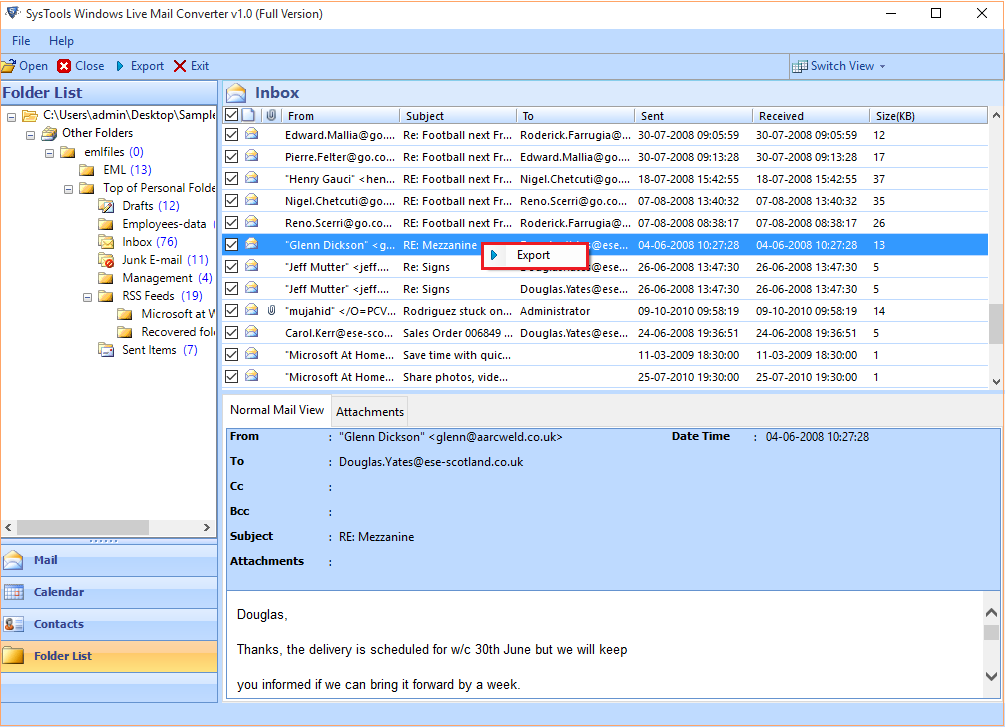This screenshot has width=1005, height=727.
Task: Click the Folder List icon at bottom
Action: tap(13, 656)
